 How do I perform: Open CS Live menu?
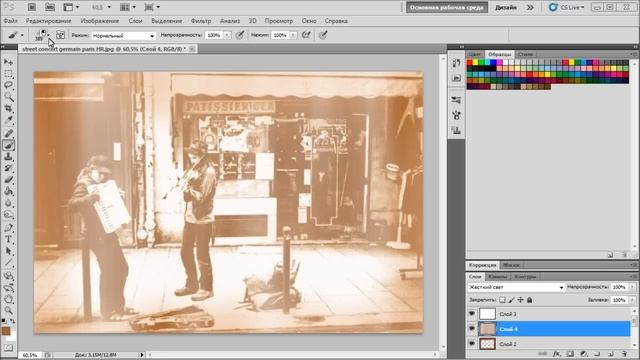click(567, 7)
